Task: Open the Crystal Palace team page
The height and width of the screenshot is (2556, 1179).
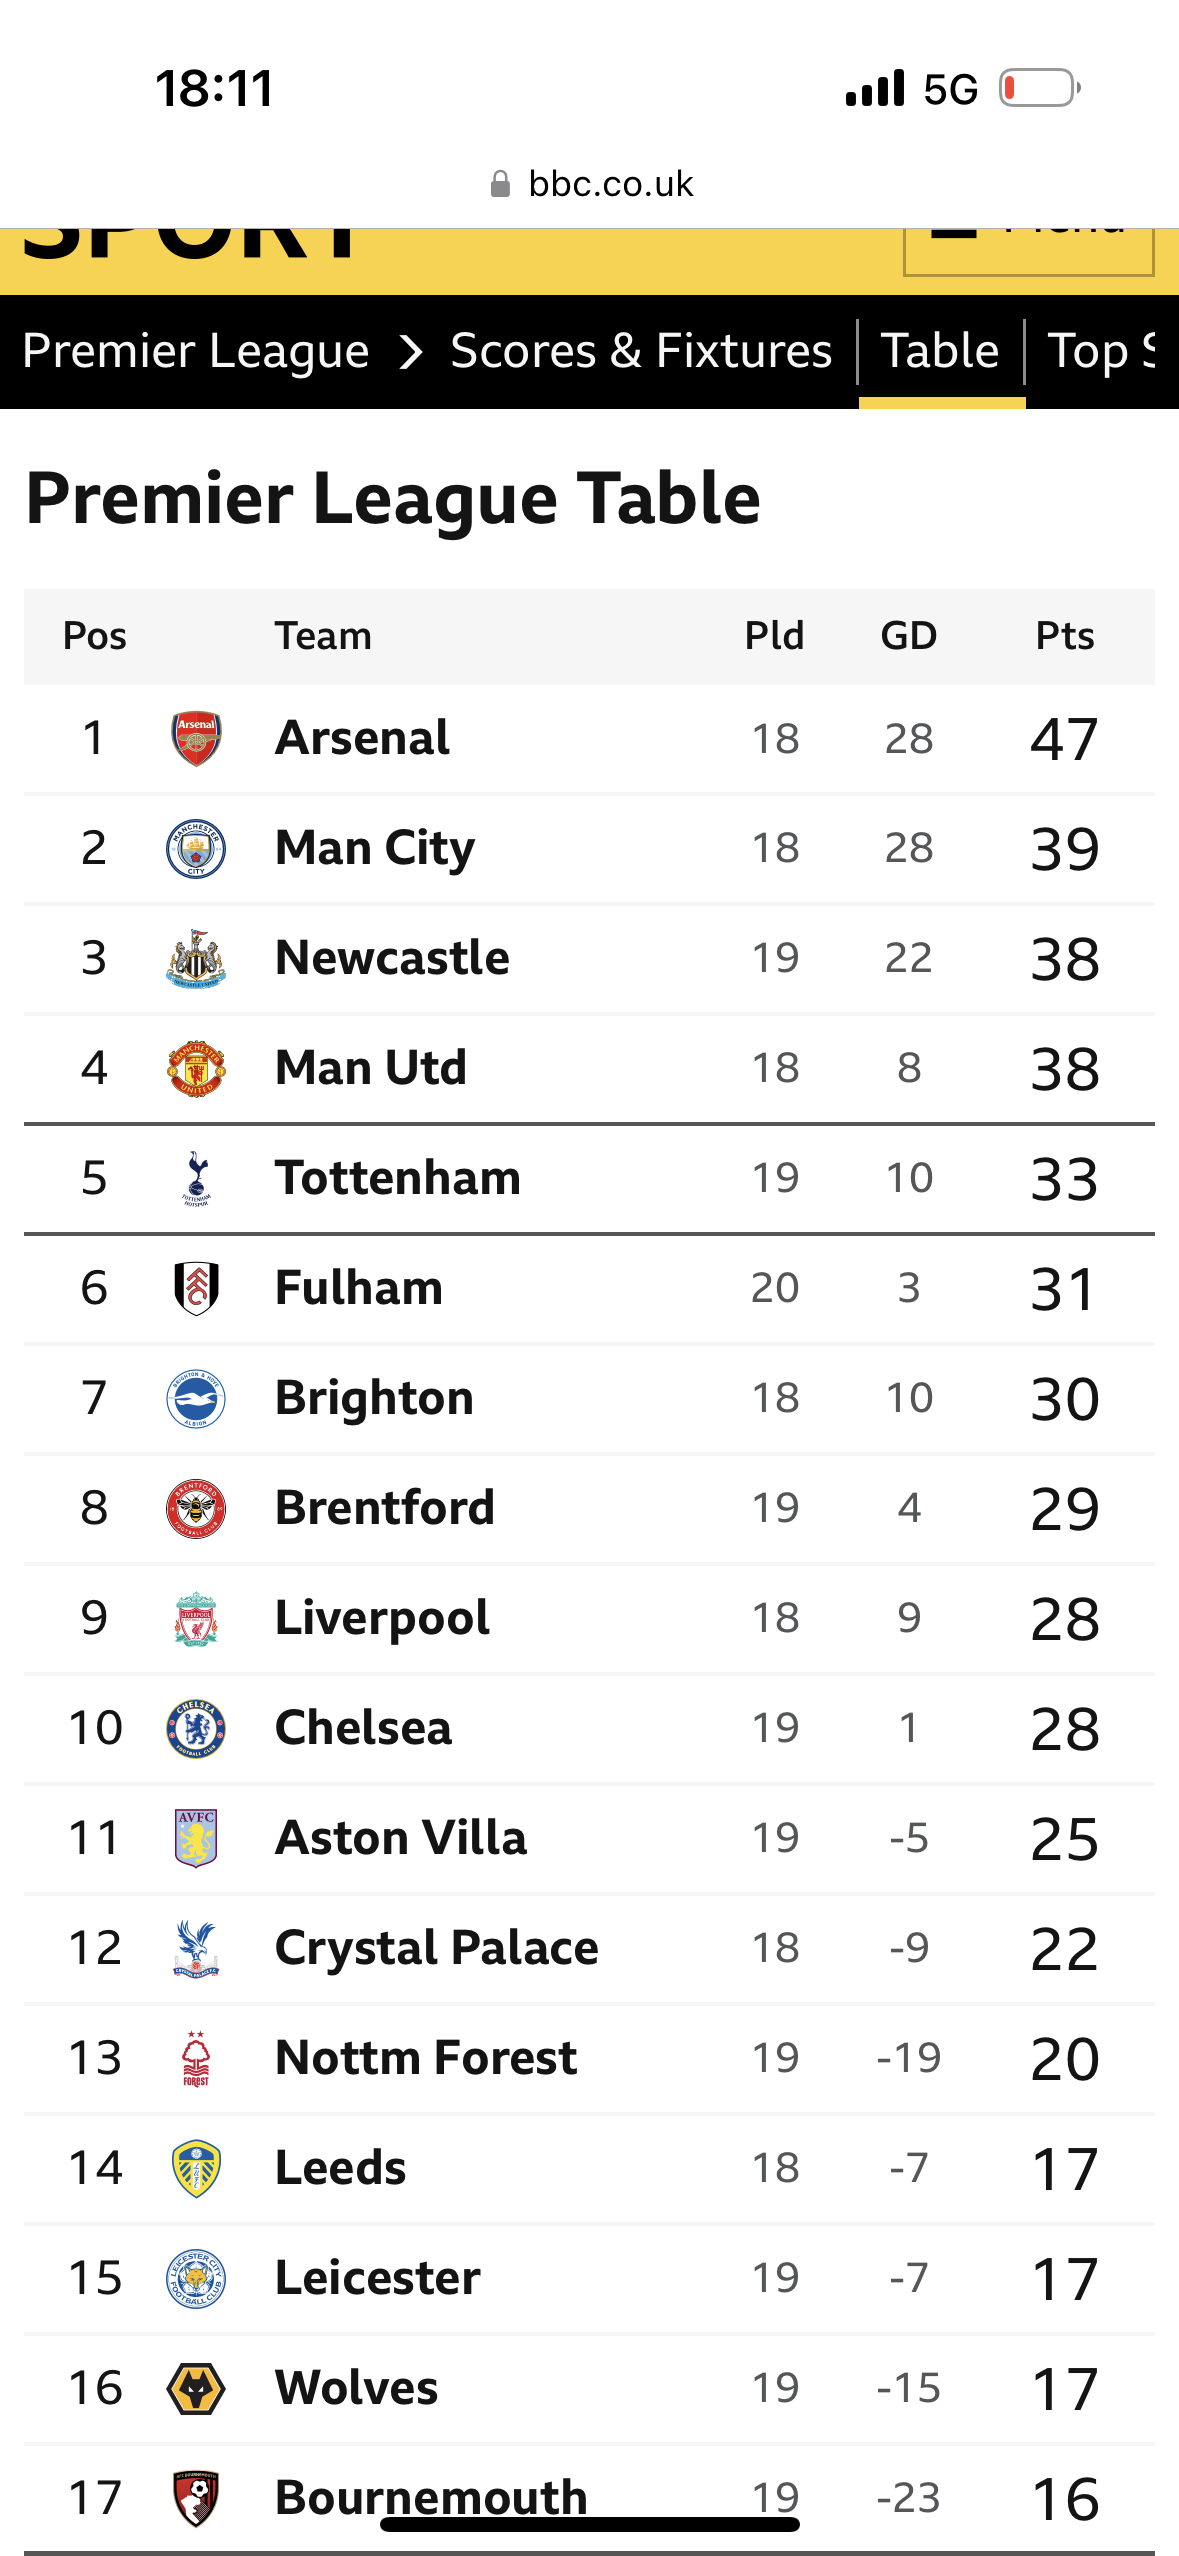Action: 436,1948
